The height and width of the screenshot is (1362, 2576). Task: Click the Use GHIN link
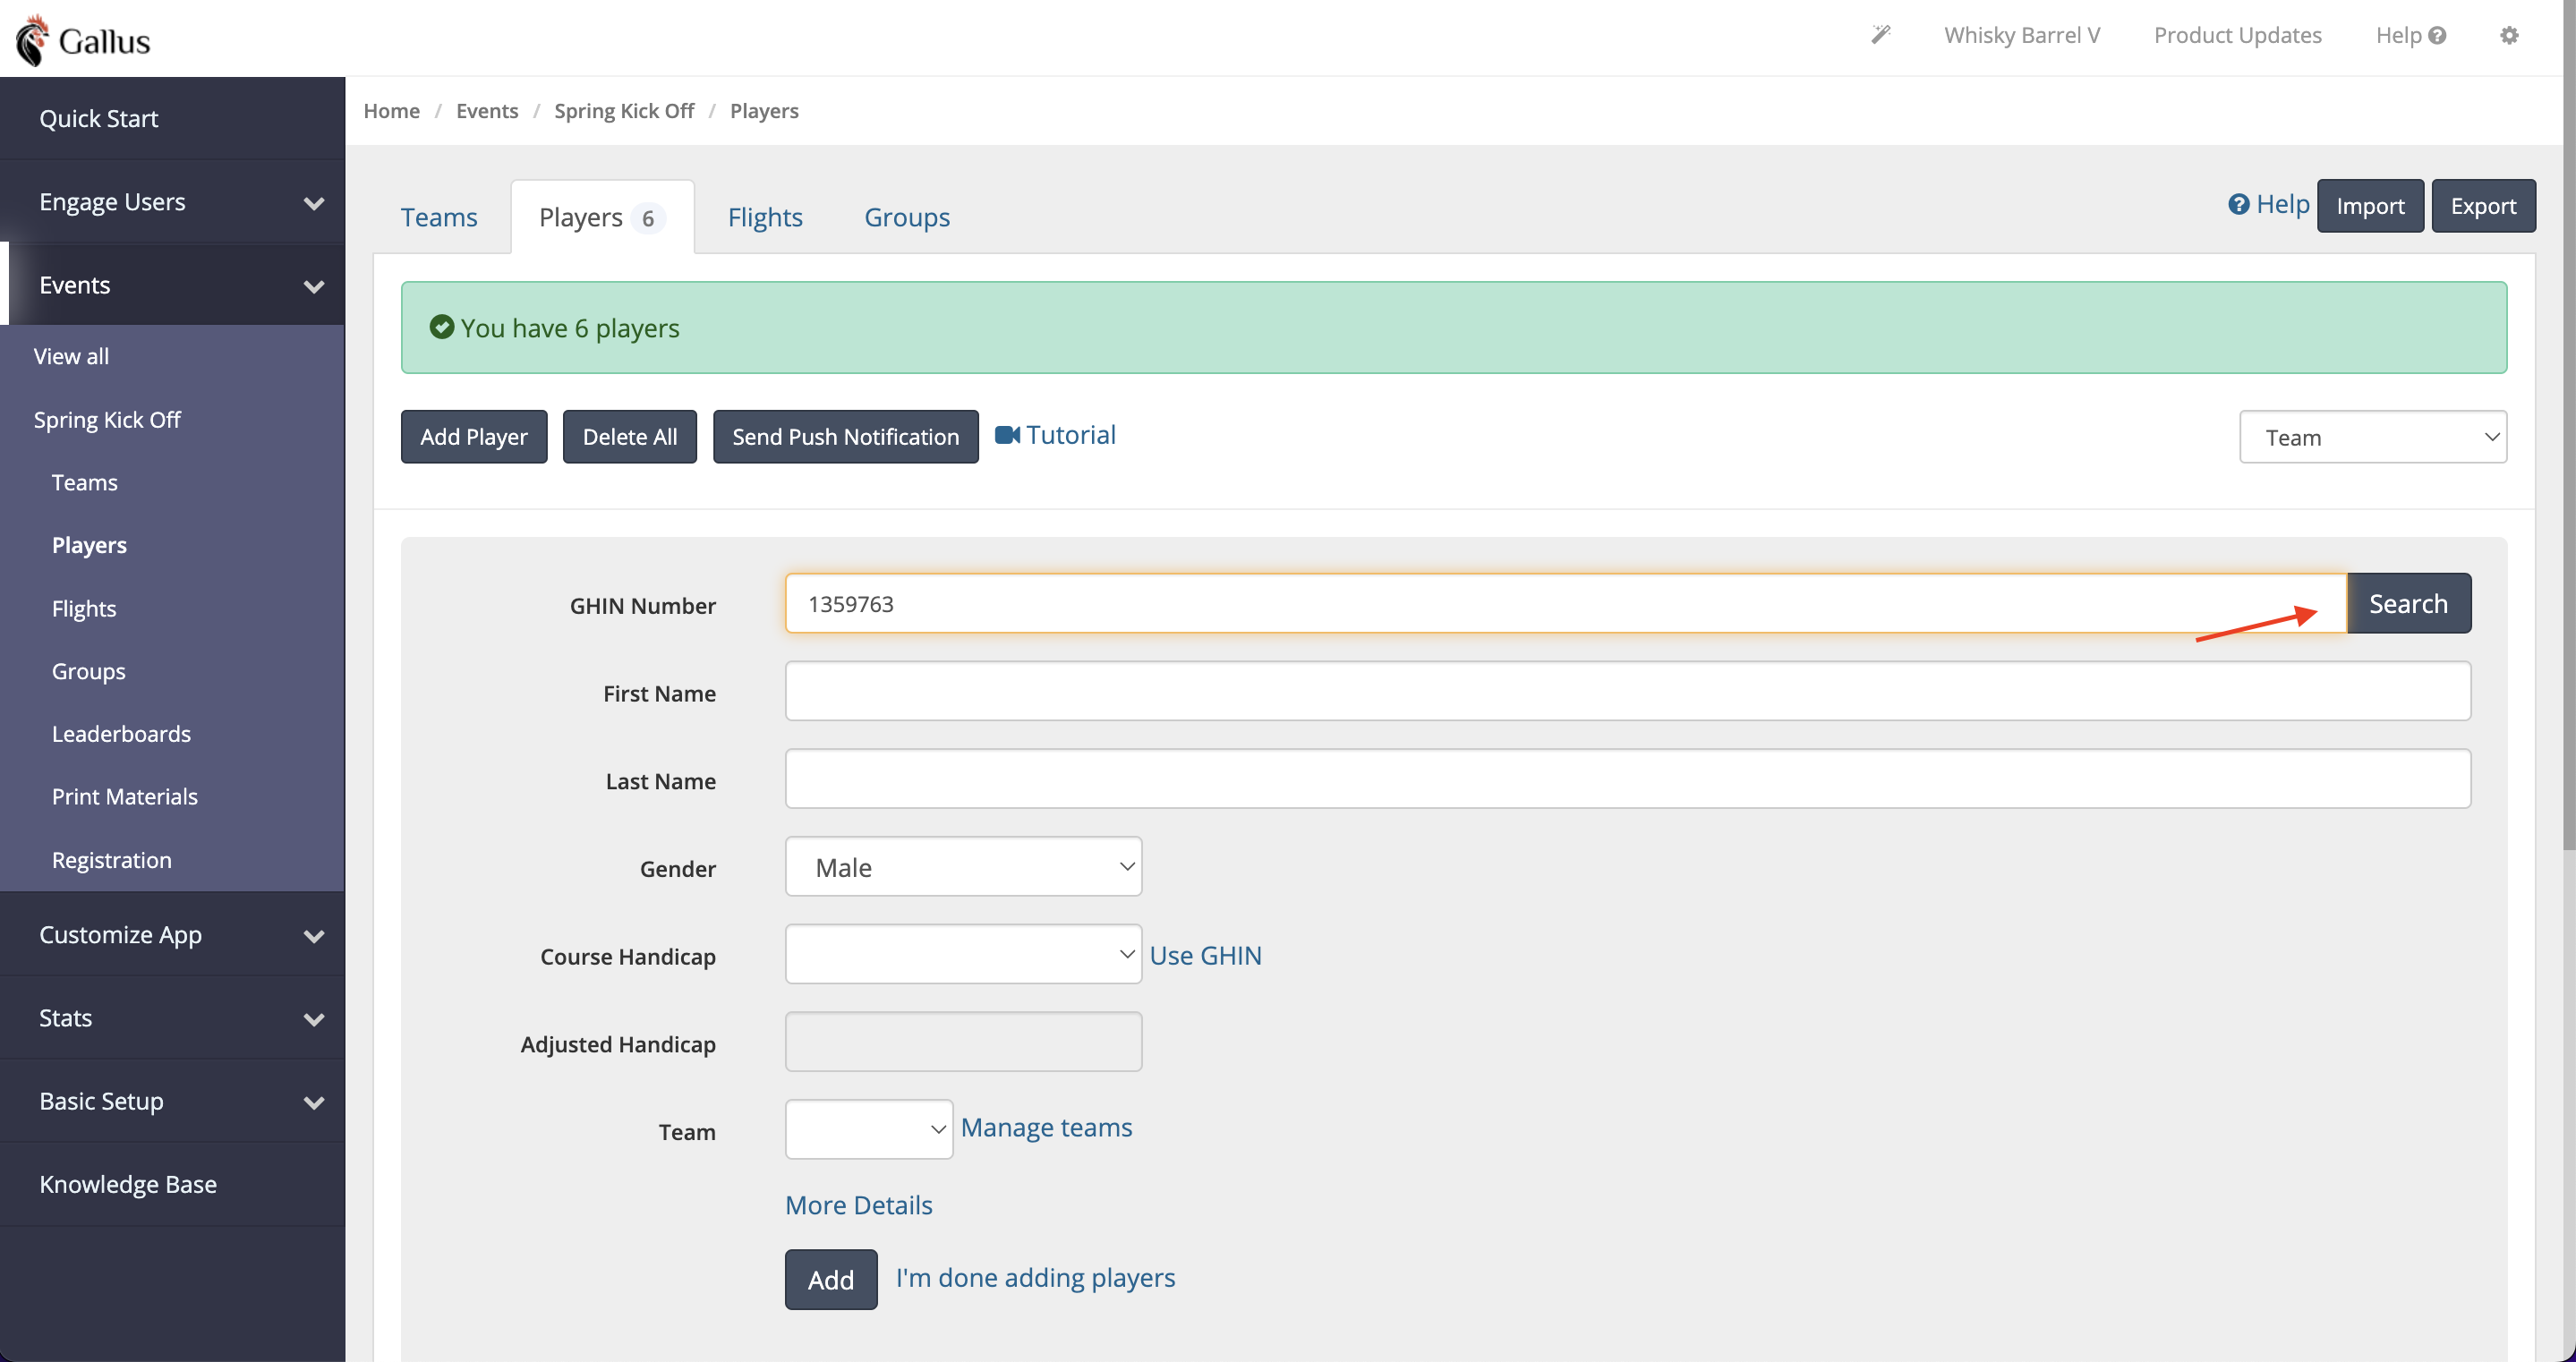(x=1205, y=955)
